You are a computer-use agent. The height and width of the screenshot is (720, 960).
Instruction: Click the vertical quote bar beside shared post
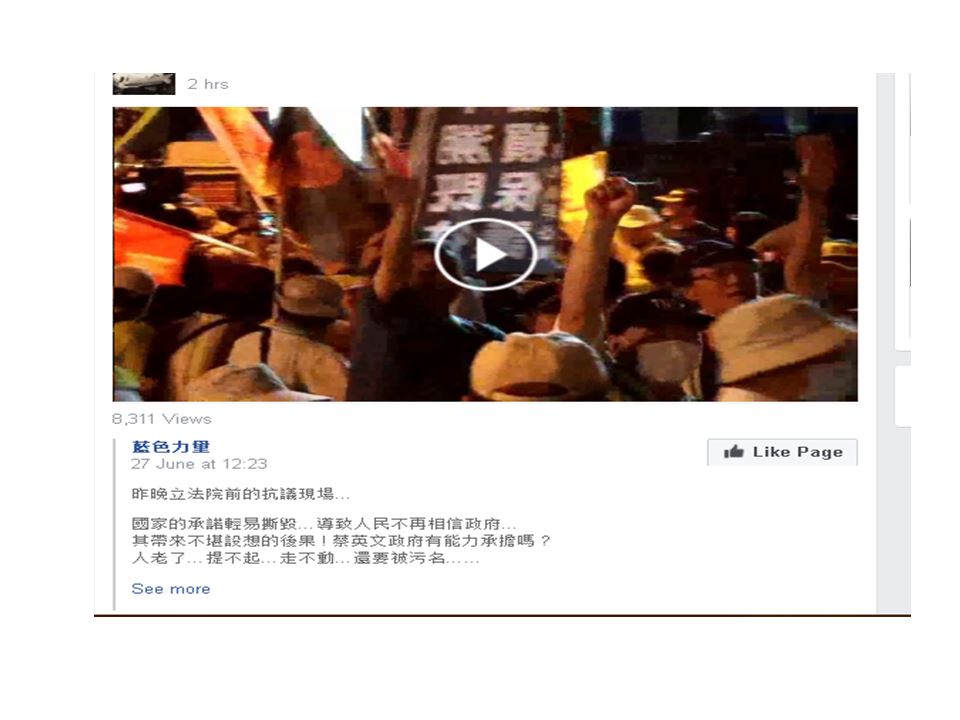(114, 525)
